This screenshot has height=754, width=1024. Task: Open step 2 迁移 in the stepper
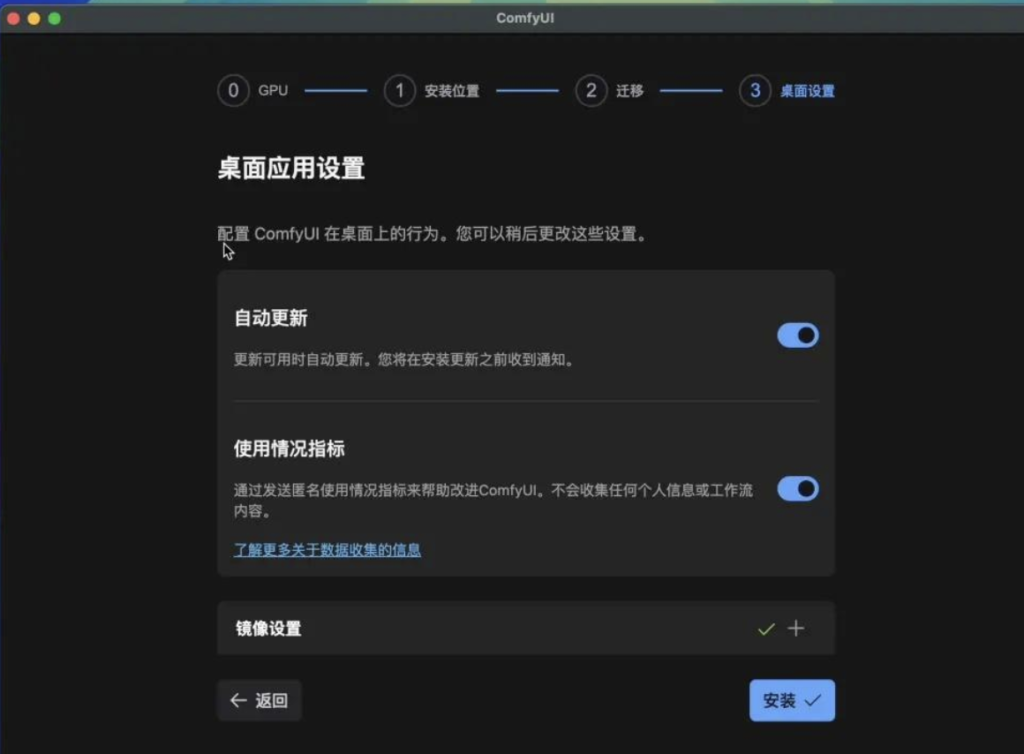point(610,90)
